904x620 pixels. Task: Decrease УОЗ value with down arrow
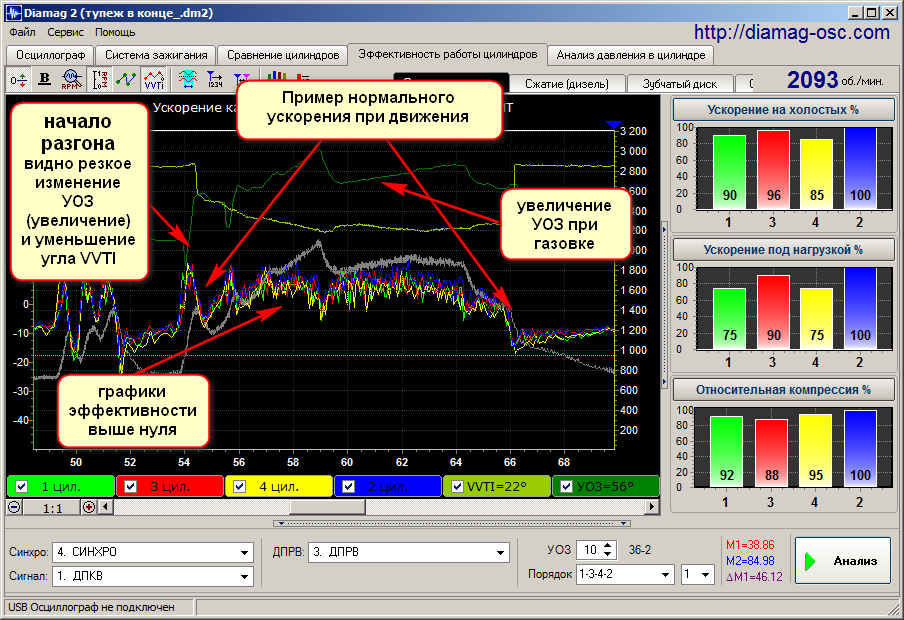608,554
